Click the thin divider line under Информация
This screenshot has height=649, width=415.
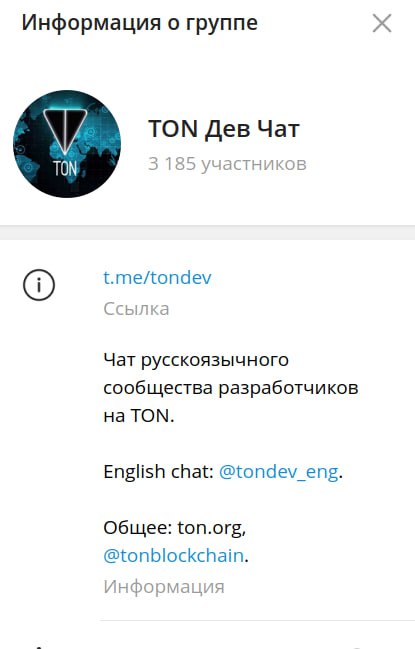(x=257, y=620)
